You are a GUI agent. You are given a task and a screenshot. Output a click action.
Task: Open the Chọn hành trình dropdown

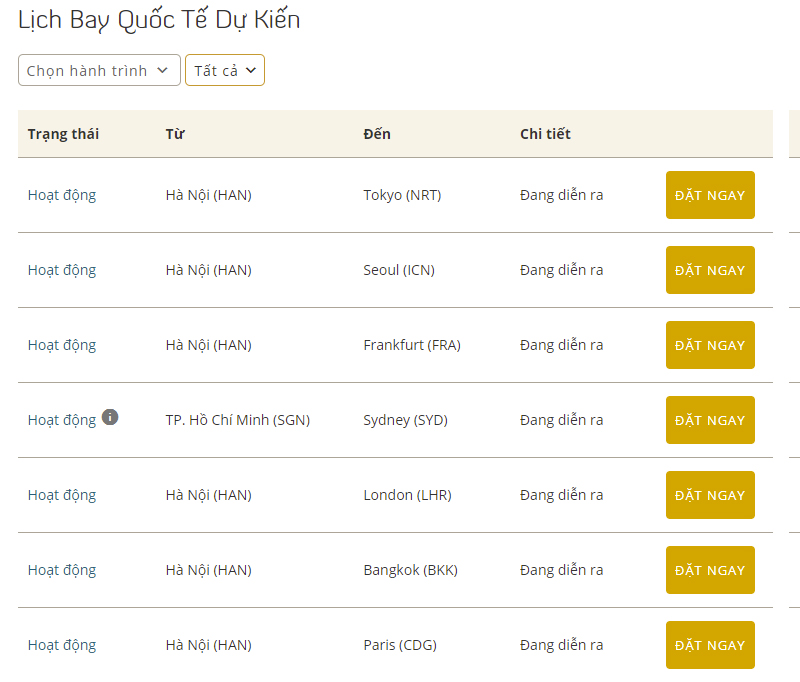[99, 70]
